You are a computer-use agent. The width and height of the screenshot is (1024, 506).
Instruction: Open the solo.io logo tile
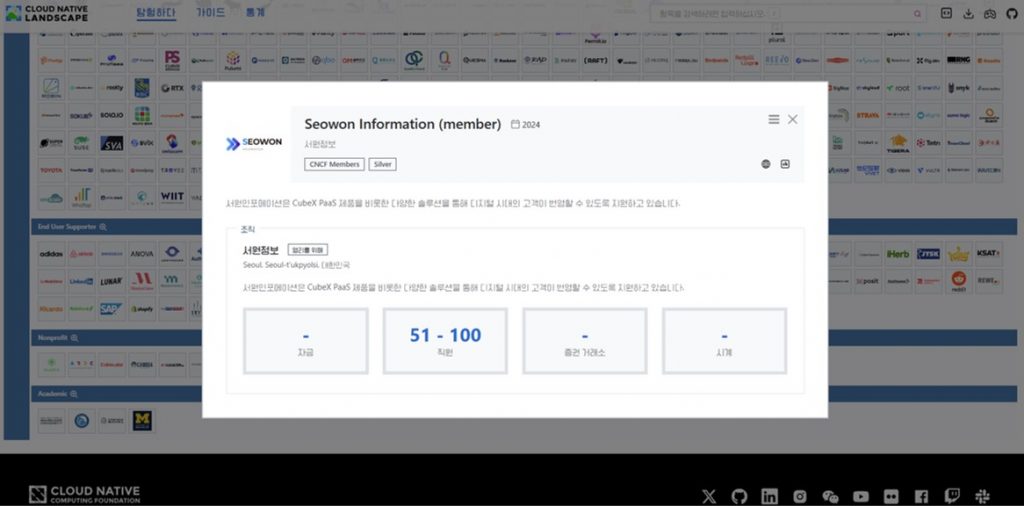pos(112,115)
